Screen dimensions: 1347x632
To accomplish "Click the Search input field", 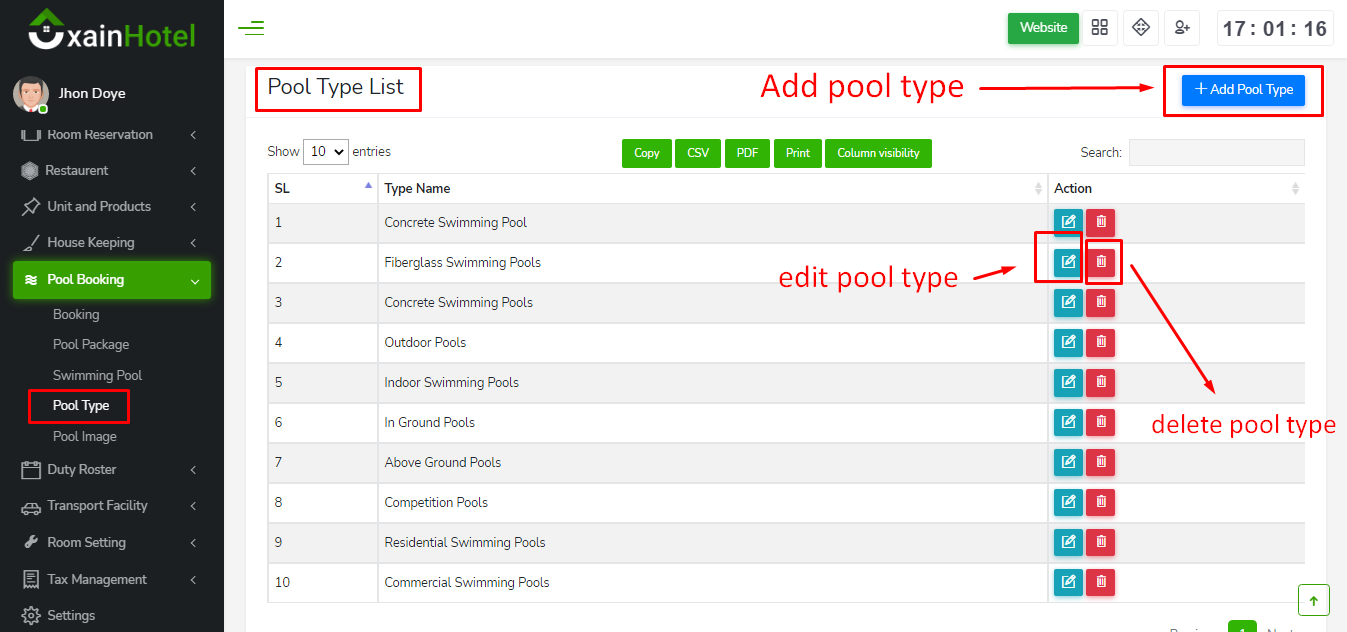I will pyautogui.click(x=1216, y=153).
